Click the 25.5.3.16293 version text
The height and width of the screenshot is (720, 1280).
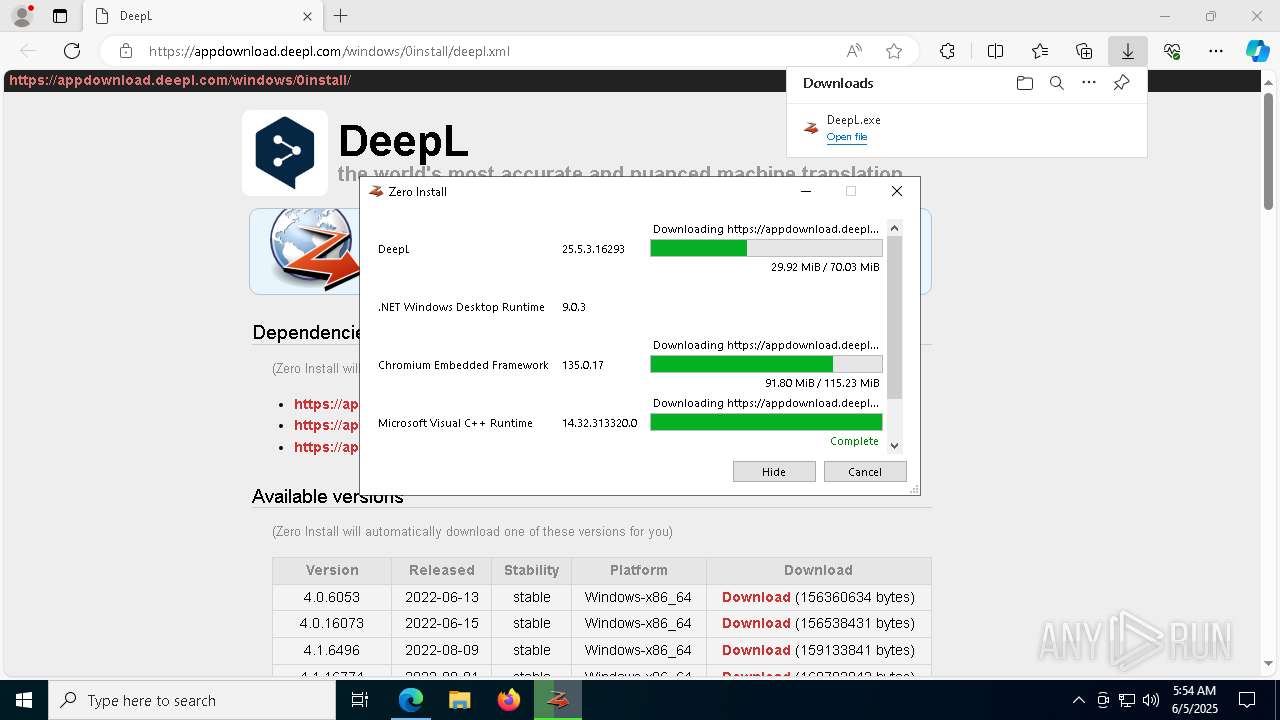pos(593,249)
